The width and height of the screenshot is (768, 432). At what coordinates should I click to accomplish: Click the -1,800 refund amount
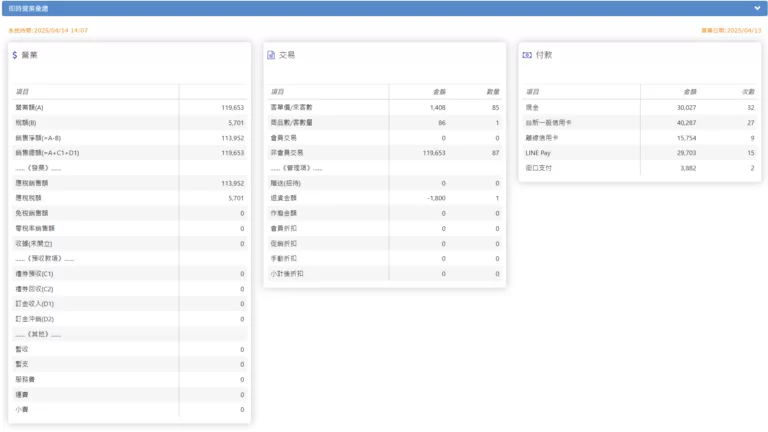[x=436, y=198]
